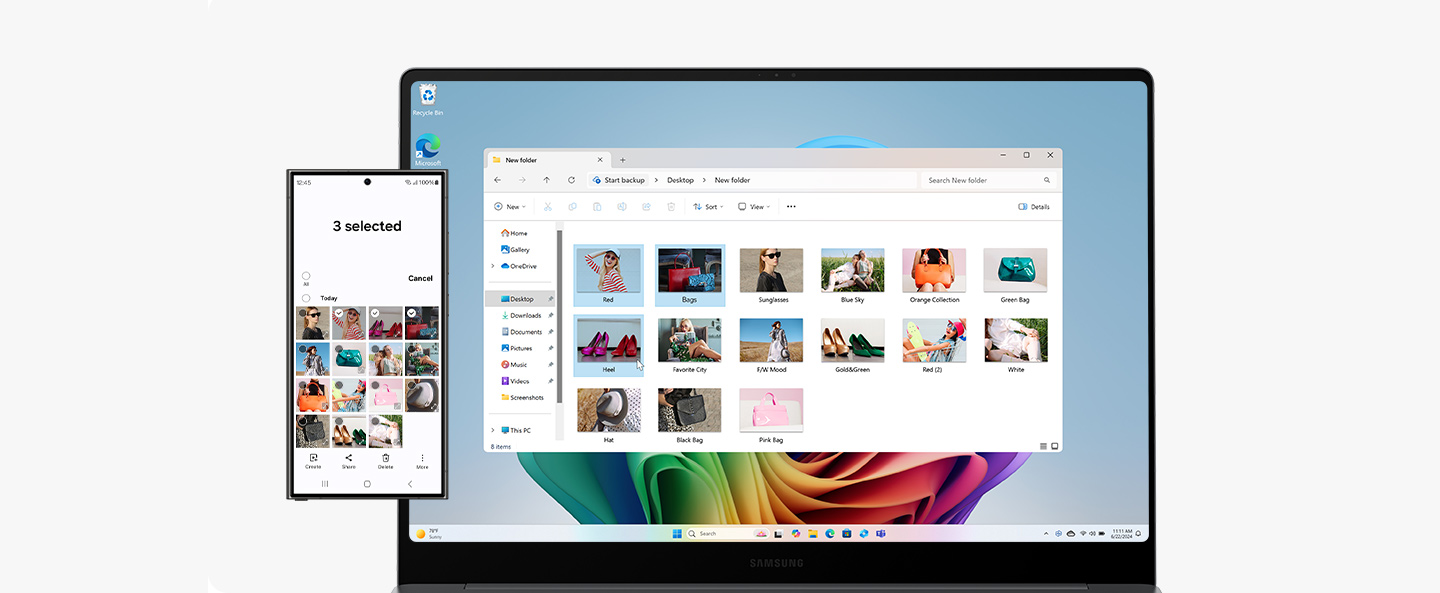Click the Rename icon in the toolbar

(x=622, y=207)
